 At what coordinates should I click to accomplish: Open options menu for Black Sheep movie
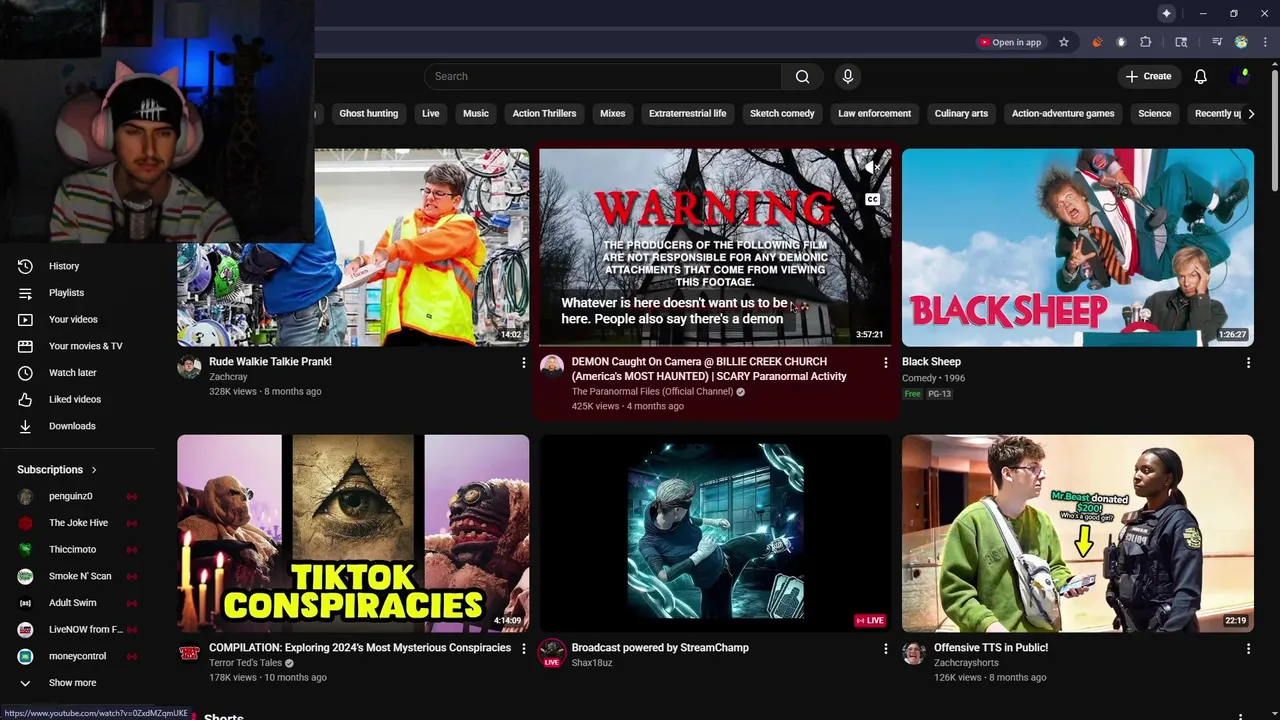(x=1248, y=363)
